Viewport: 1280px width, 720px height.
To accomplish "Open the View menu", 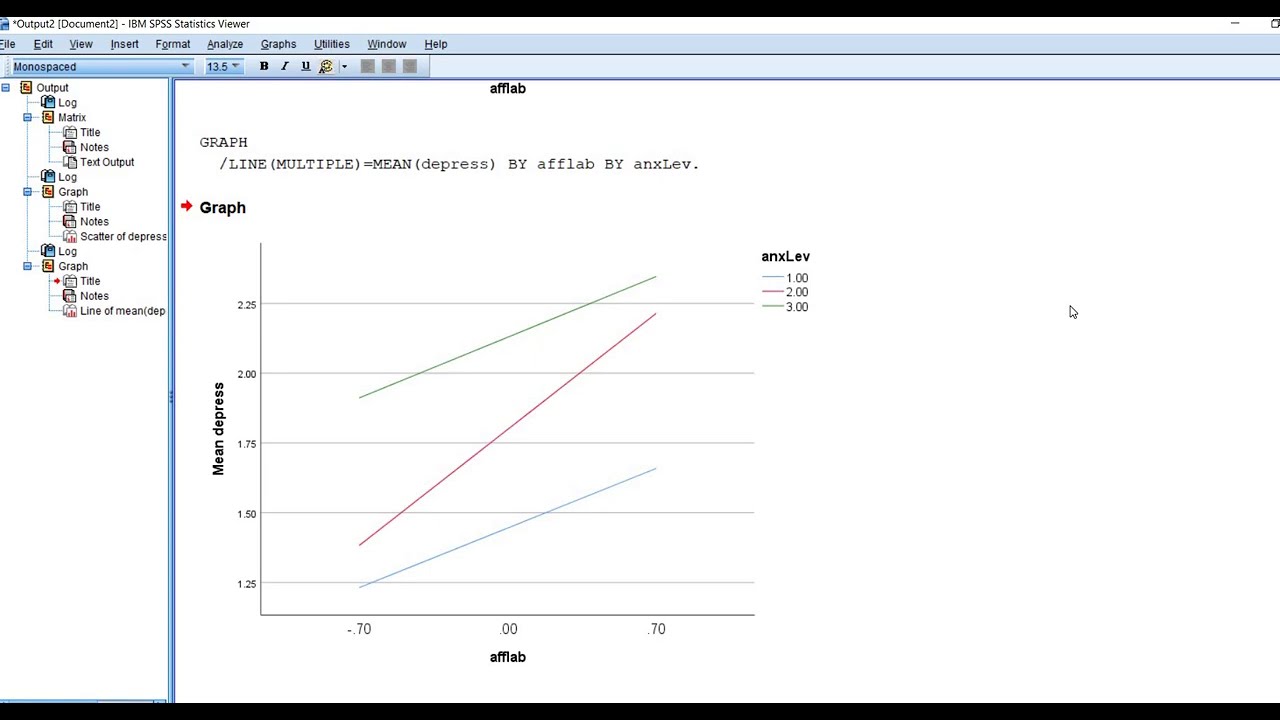I will click(x=81, y=44).
